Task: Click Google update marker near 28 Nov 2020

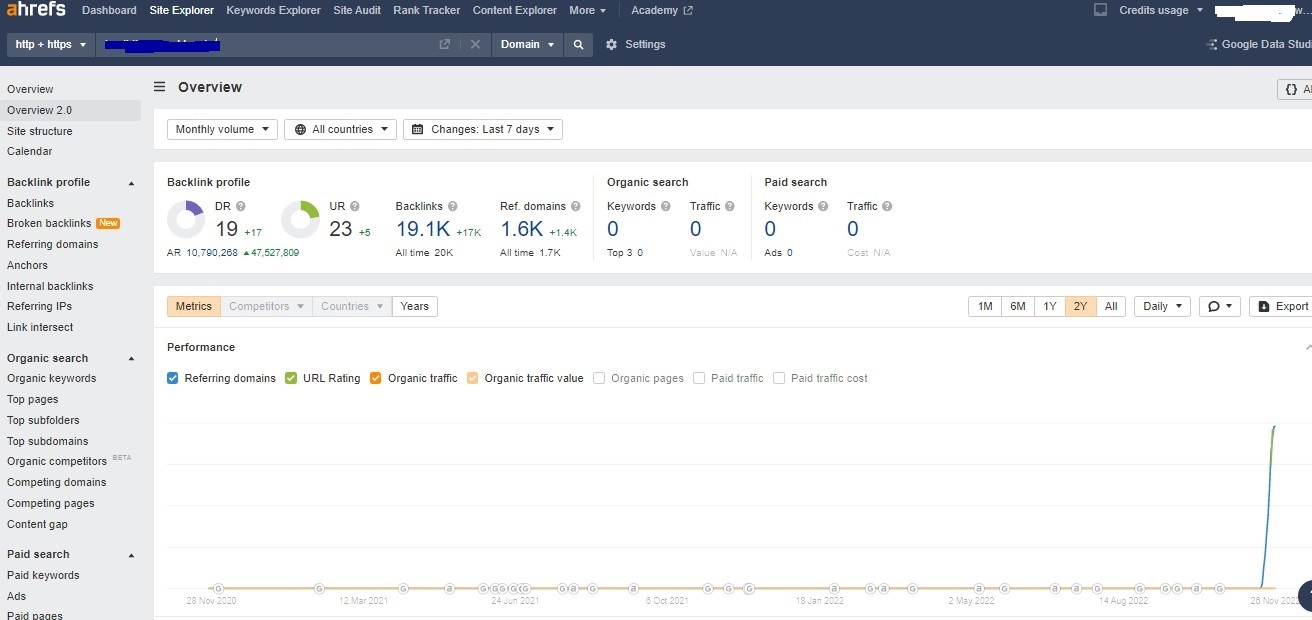Action: [218, 589]
